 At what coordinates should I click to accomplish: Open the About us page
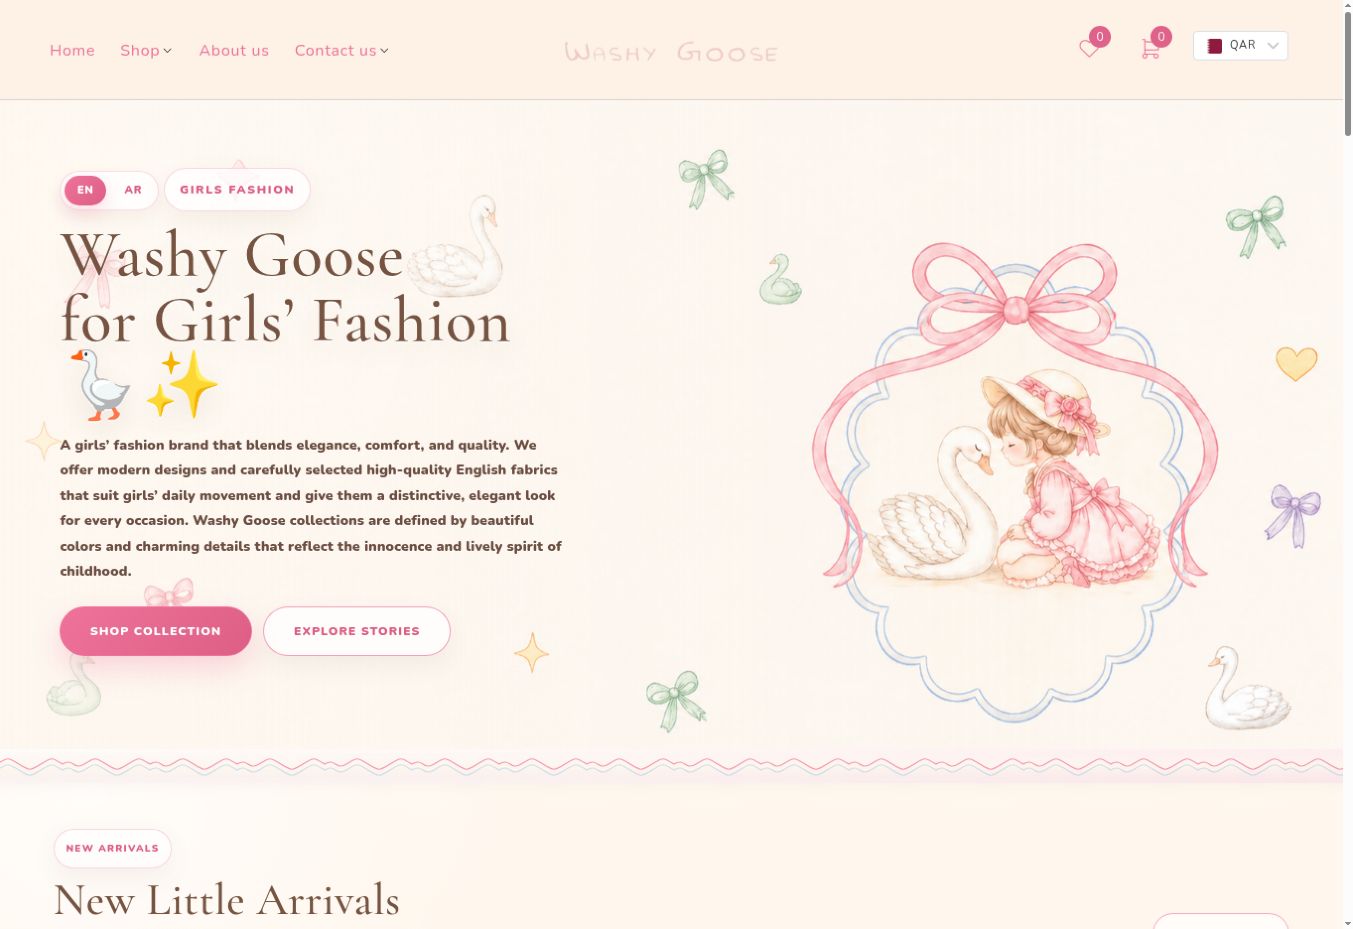coord(234,51)
